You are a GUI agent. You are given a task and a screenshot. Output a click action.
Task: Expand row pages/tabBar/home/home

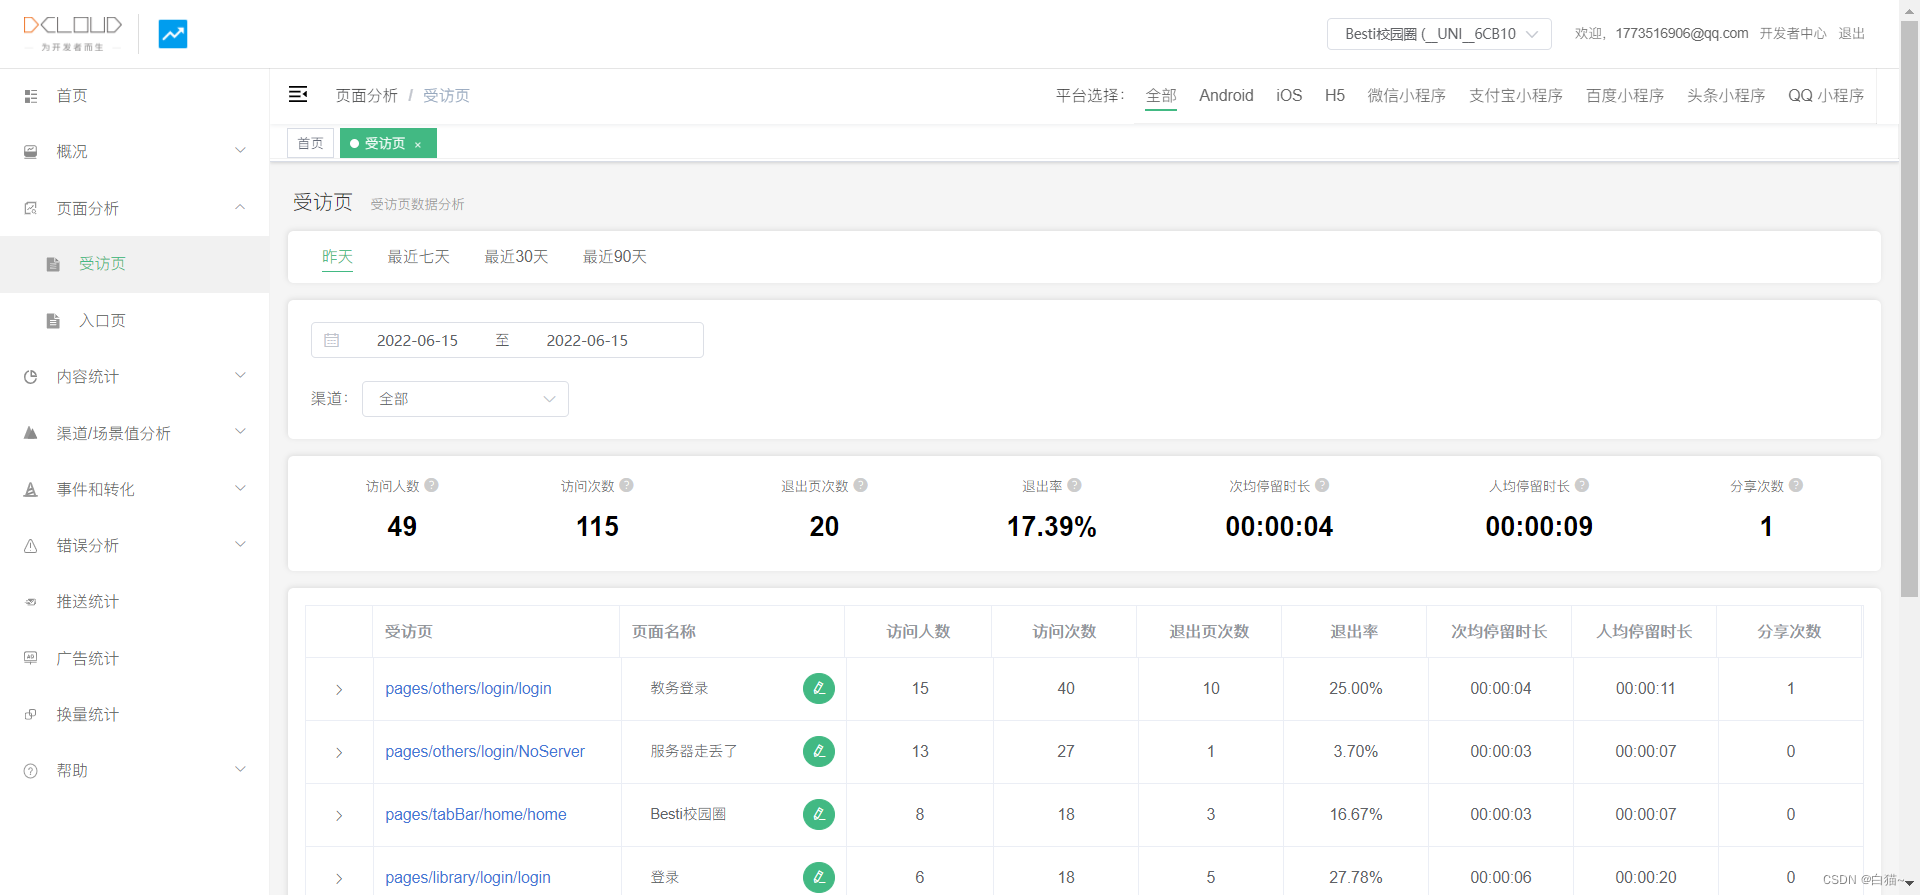pos(339,815)
